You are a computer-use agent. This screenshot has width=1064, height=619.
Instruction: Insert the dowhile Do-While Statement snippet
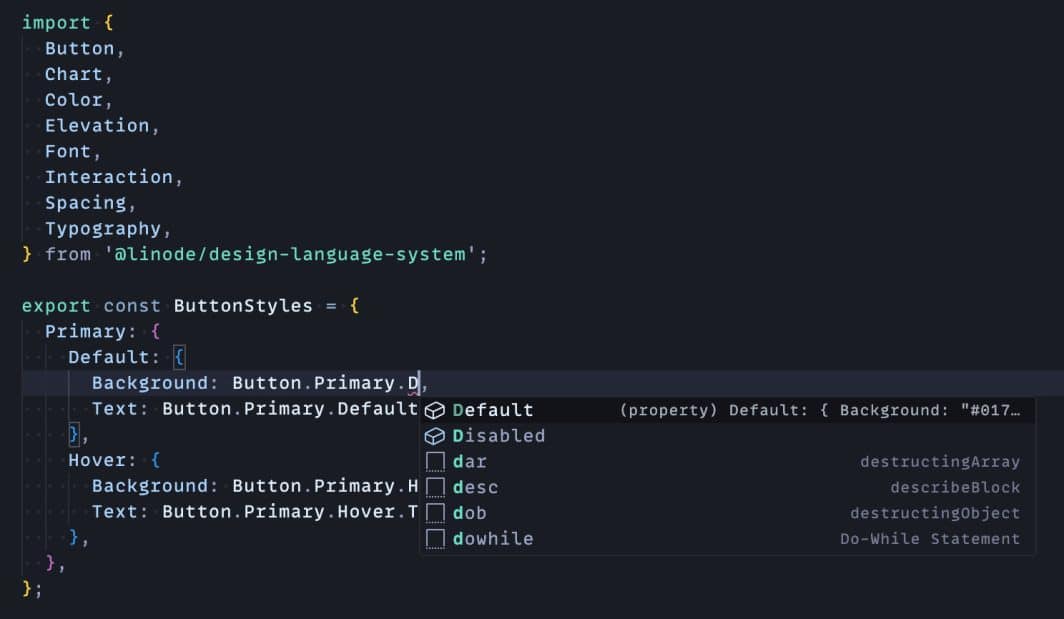(x=493, y=539)
